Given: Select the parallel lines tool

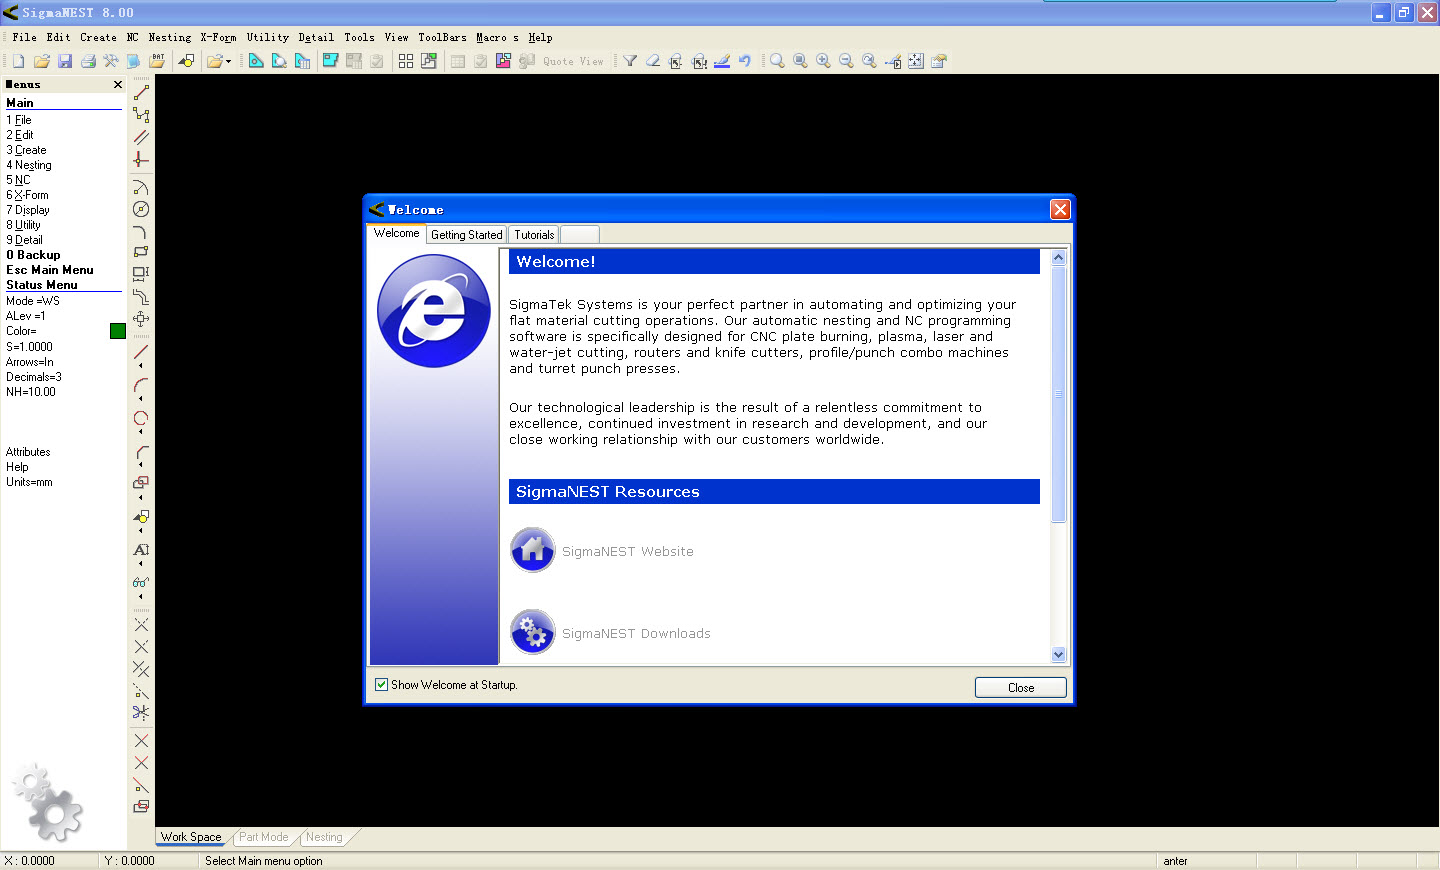Looking at the screenshot, I should [141, 137].
